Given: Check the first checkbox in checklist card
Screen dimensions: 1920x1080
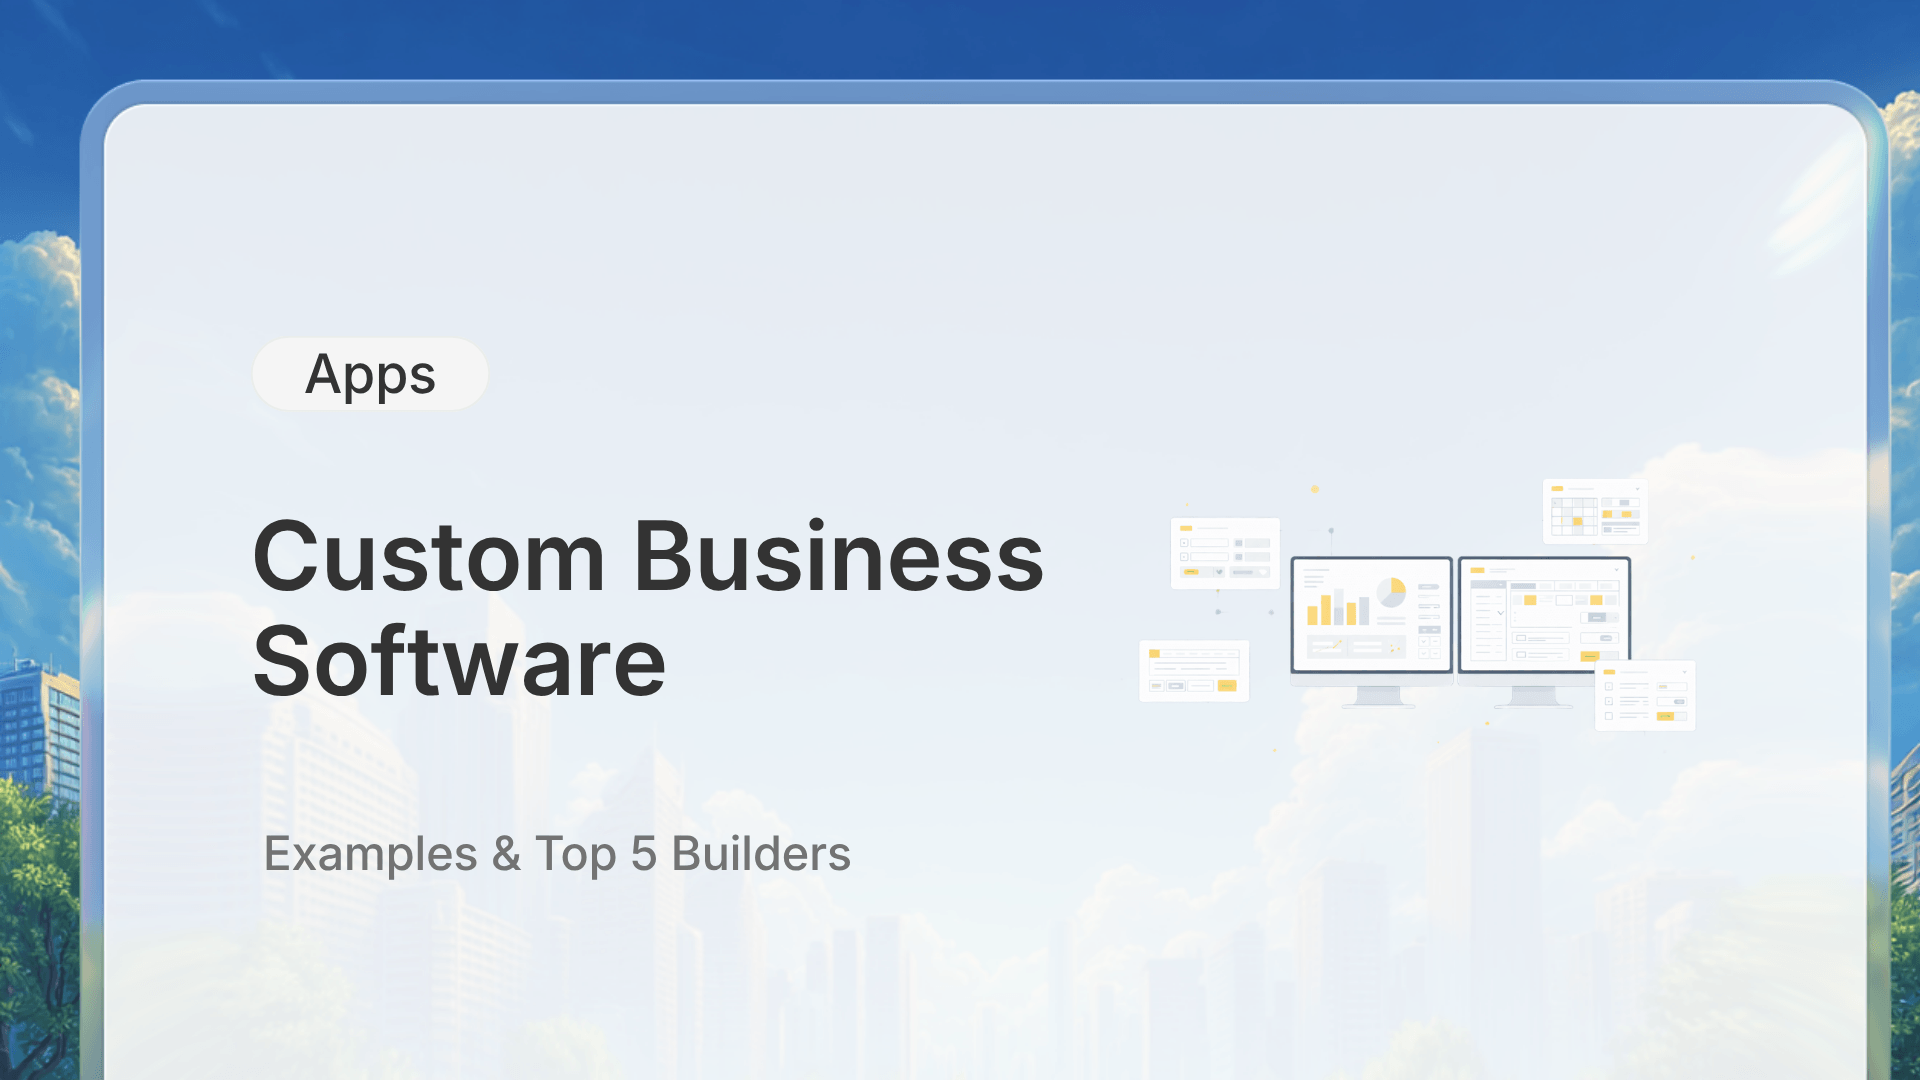Looking at the screenshot, I should tap(1608, 686).
